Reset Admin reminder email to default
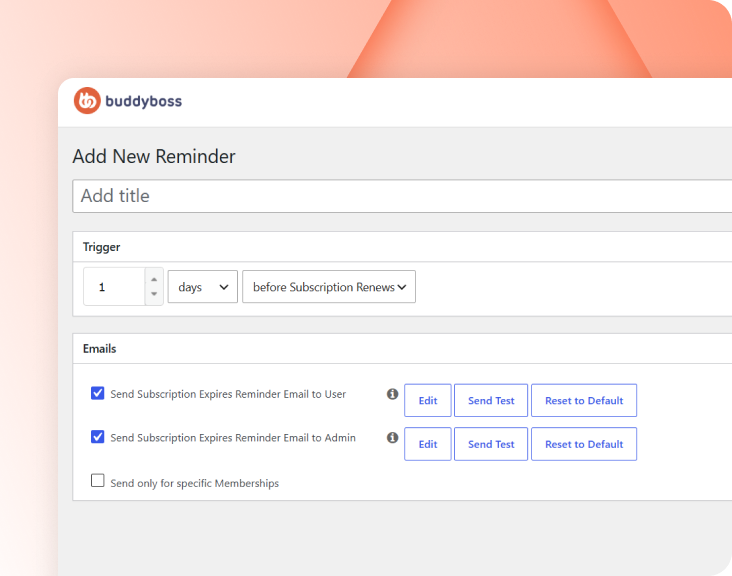 (584, 444)
